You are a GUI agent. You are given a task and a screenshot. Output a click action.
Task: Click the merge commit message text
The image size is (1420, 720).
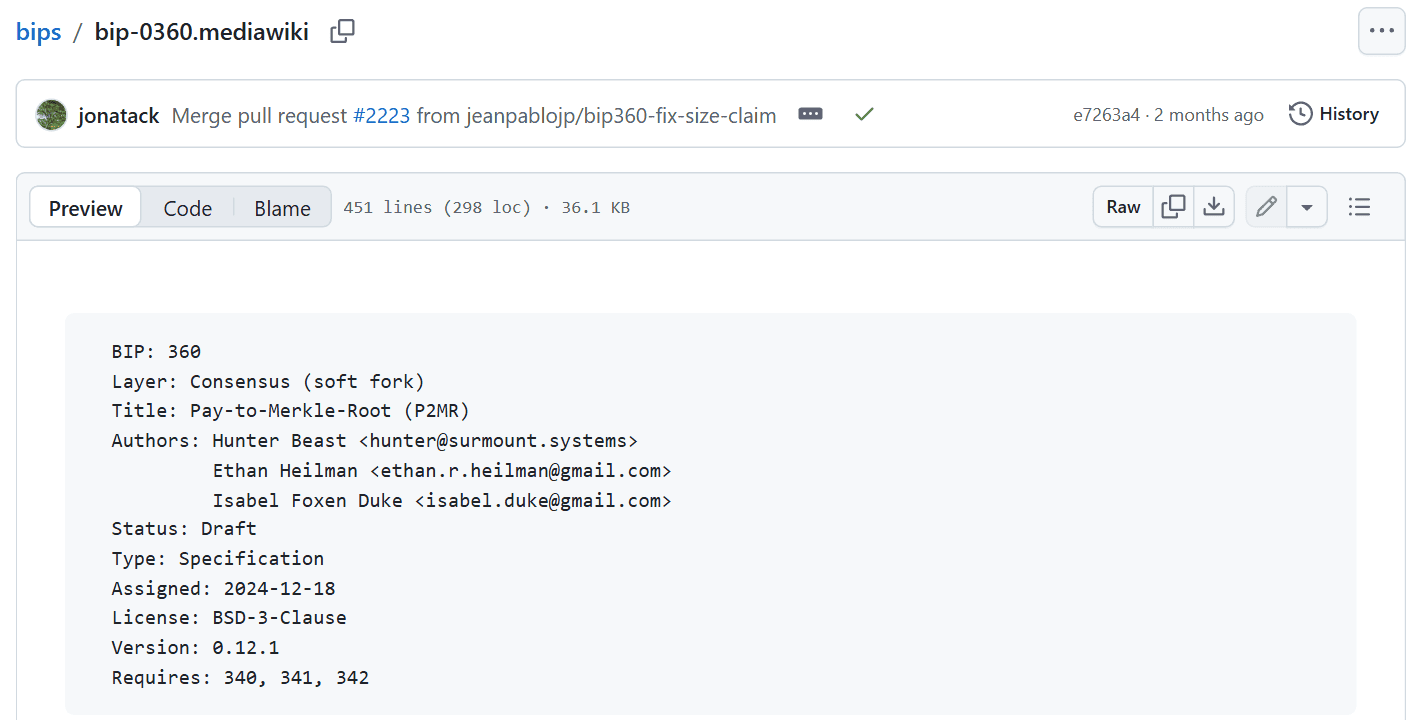(x=474, y=115)
